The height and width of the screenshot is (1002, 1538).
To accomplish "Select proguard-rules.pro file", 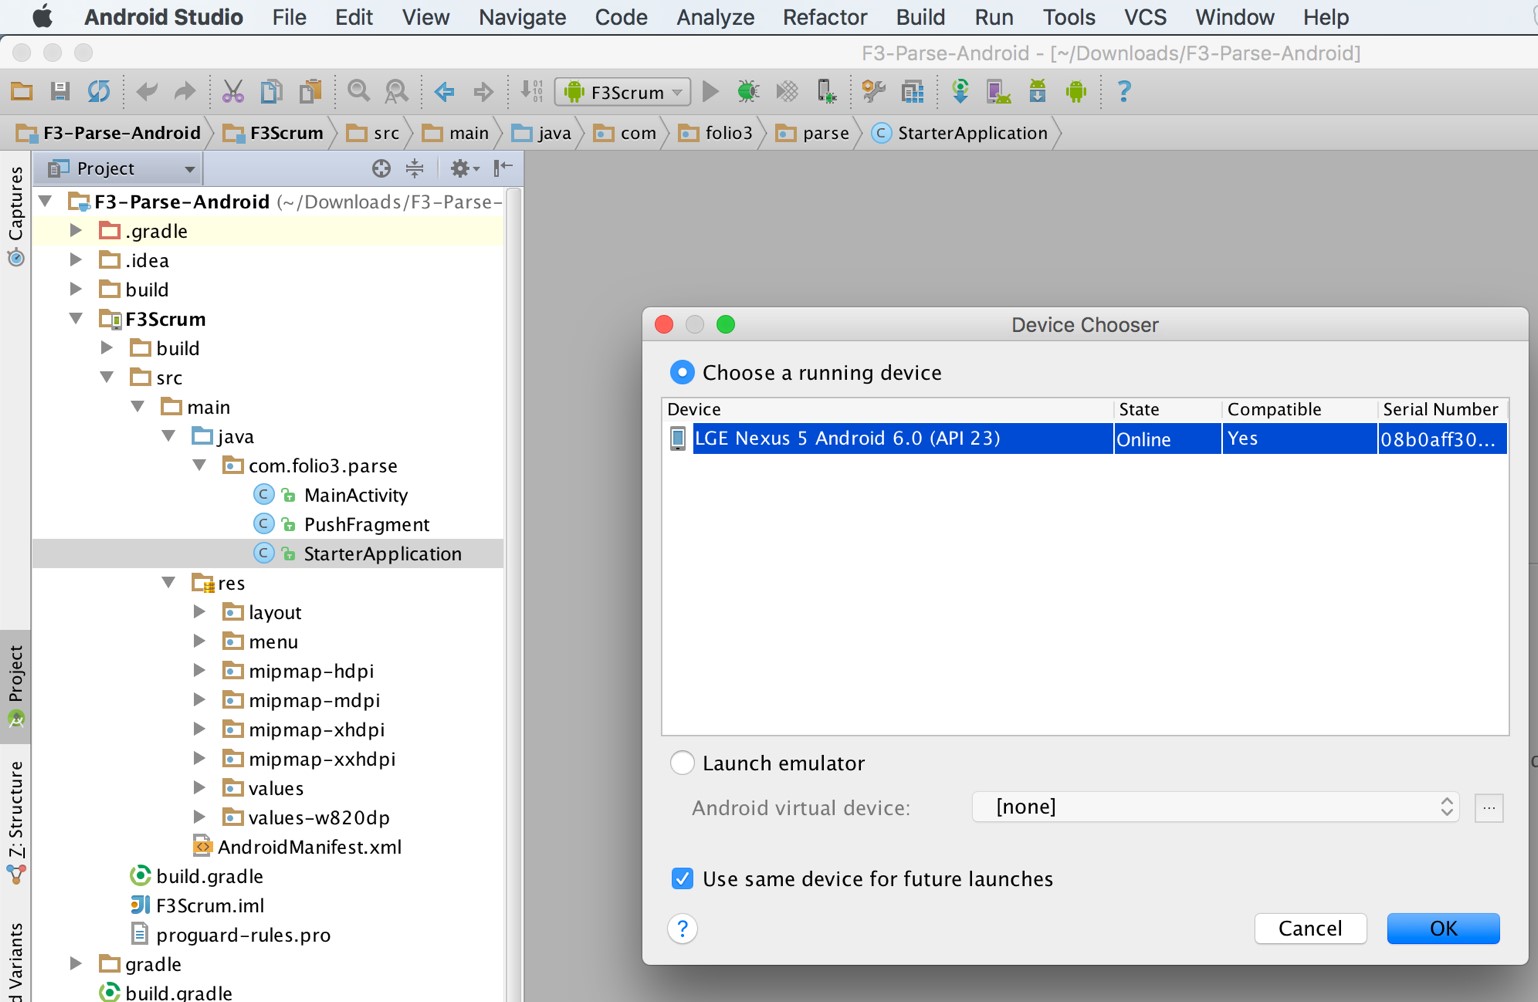I will (x=243, y=935).
